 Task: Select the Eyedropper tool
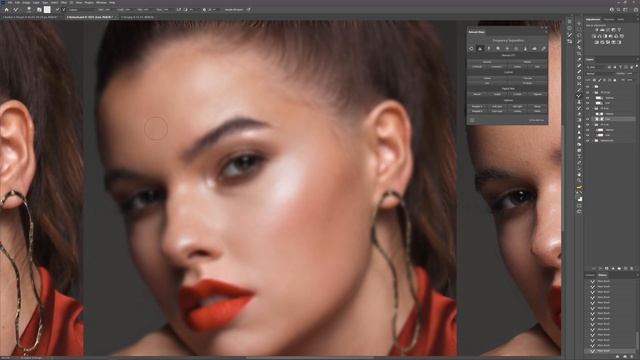[579, 60]
